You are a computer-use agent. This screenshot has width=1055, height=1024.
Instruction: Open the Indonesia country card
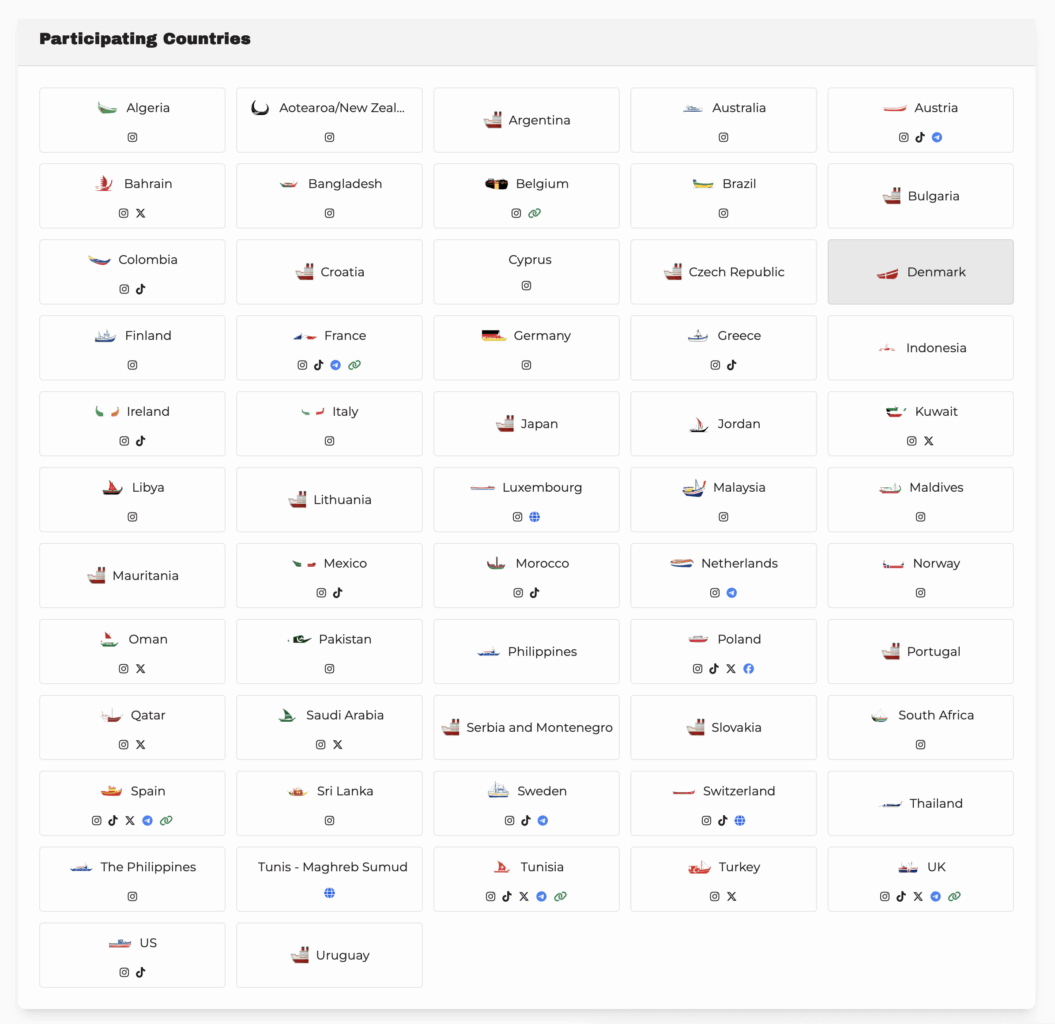click(x=920, y=348)
